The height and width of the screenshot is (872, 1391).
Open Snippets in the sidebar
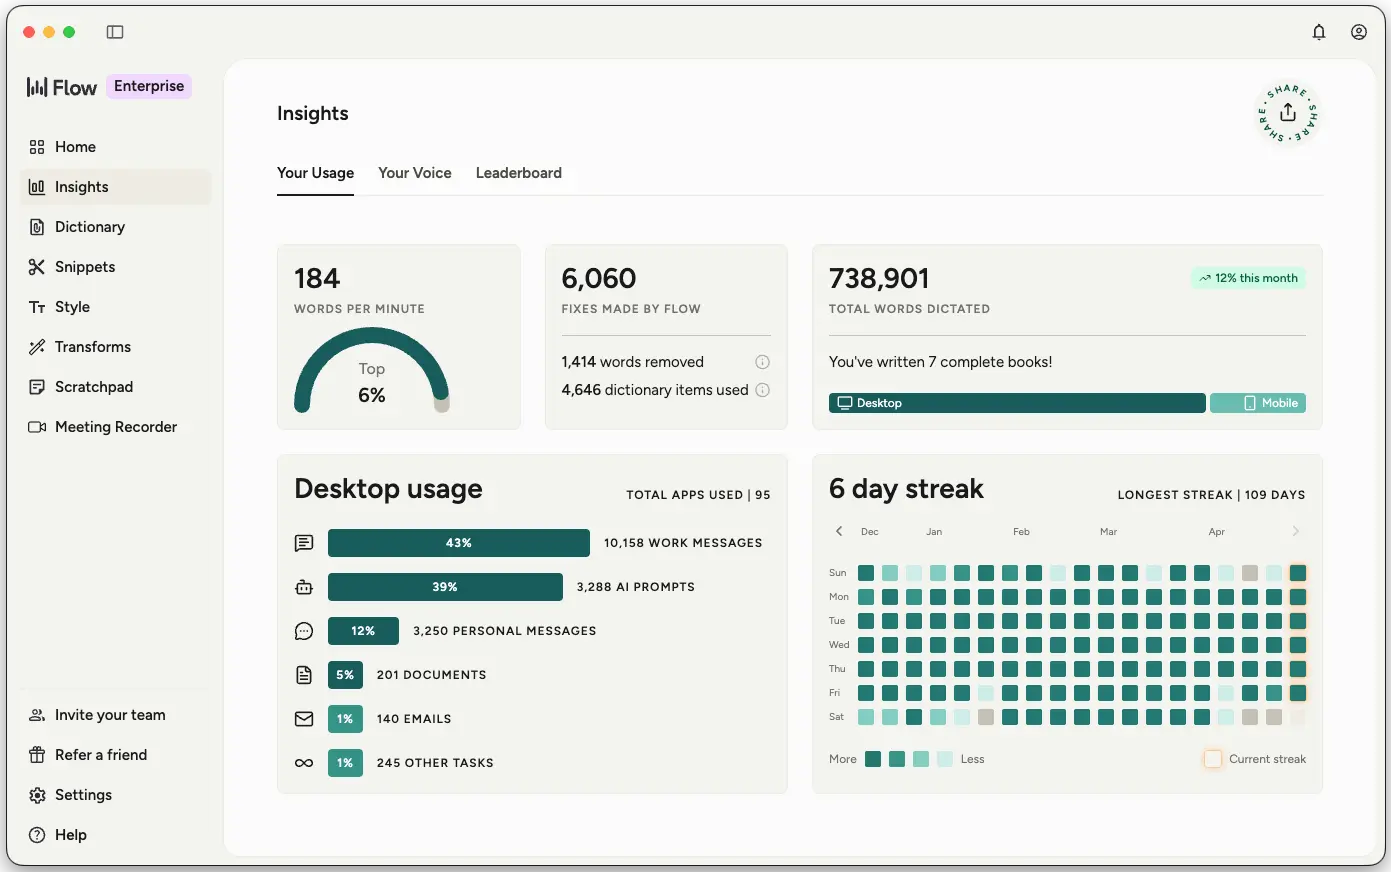[116, 267]
